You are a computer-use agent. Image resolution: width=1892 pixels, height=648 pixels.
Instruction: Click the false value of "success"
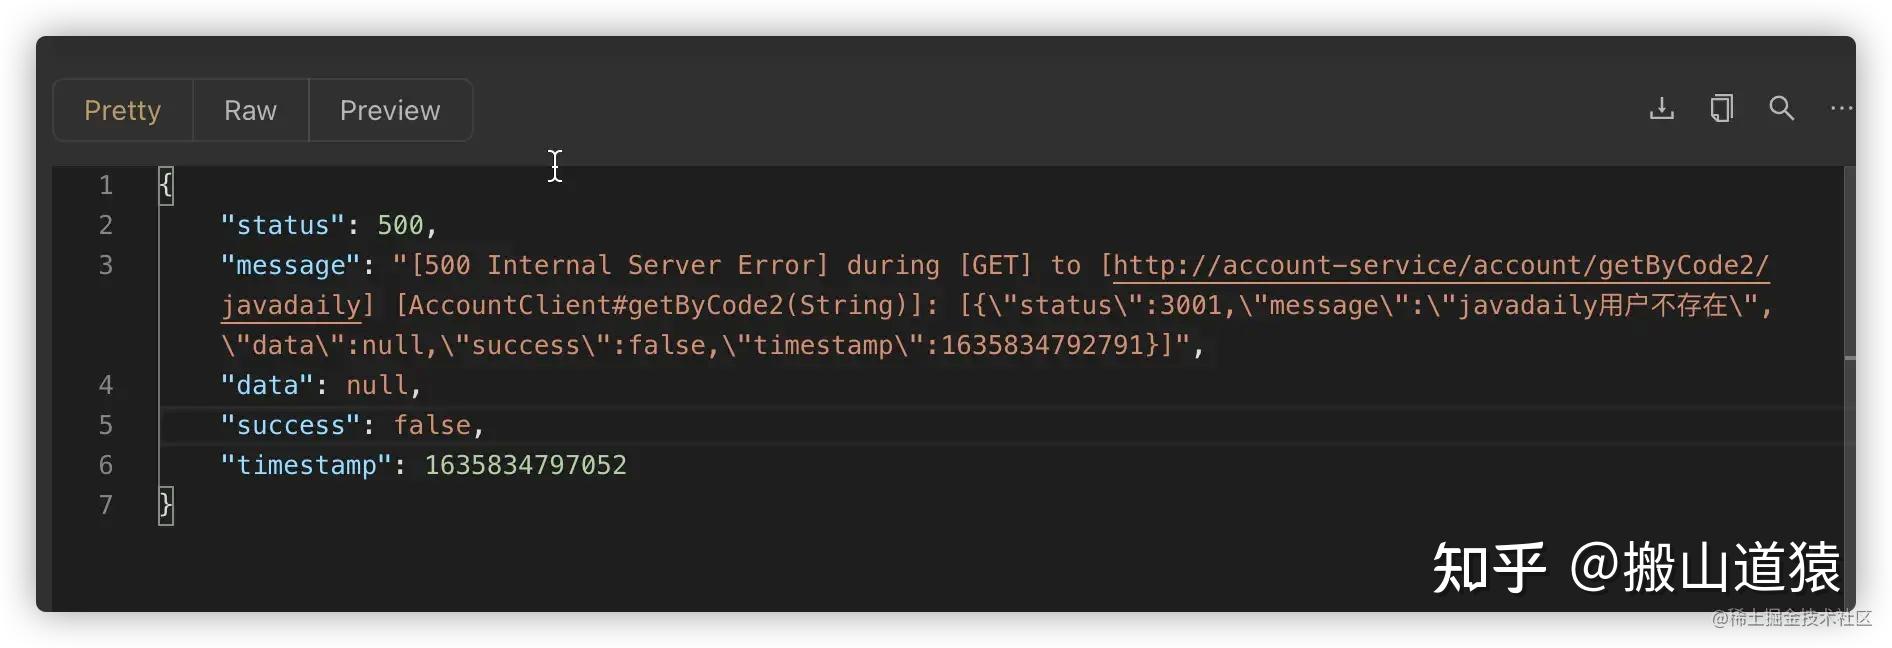431,425
